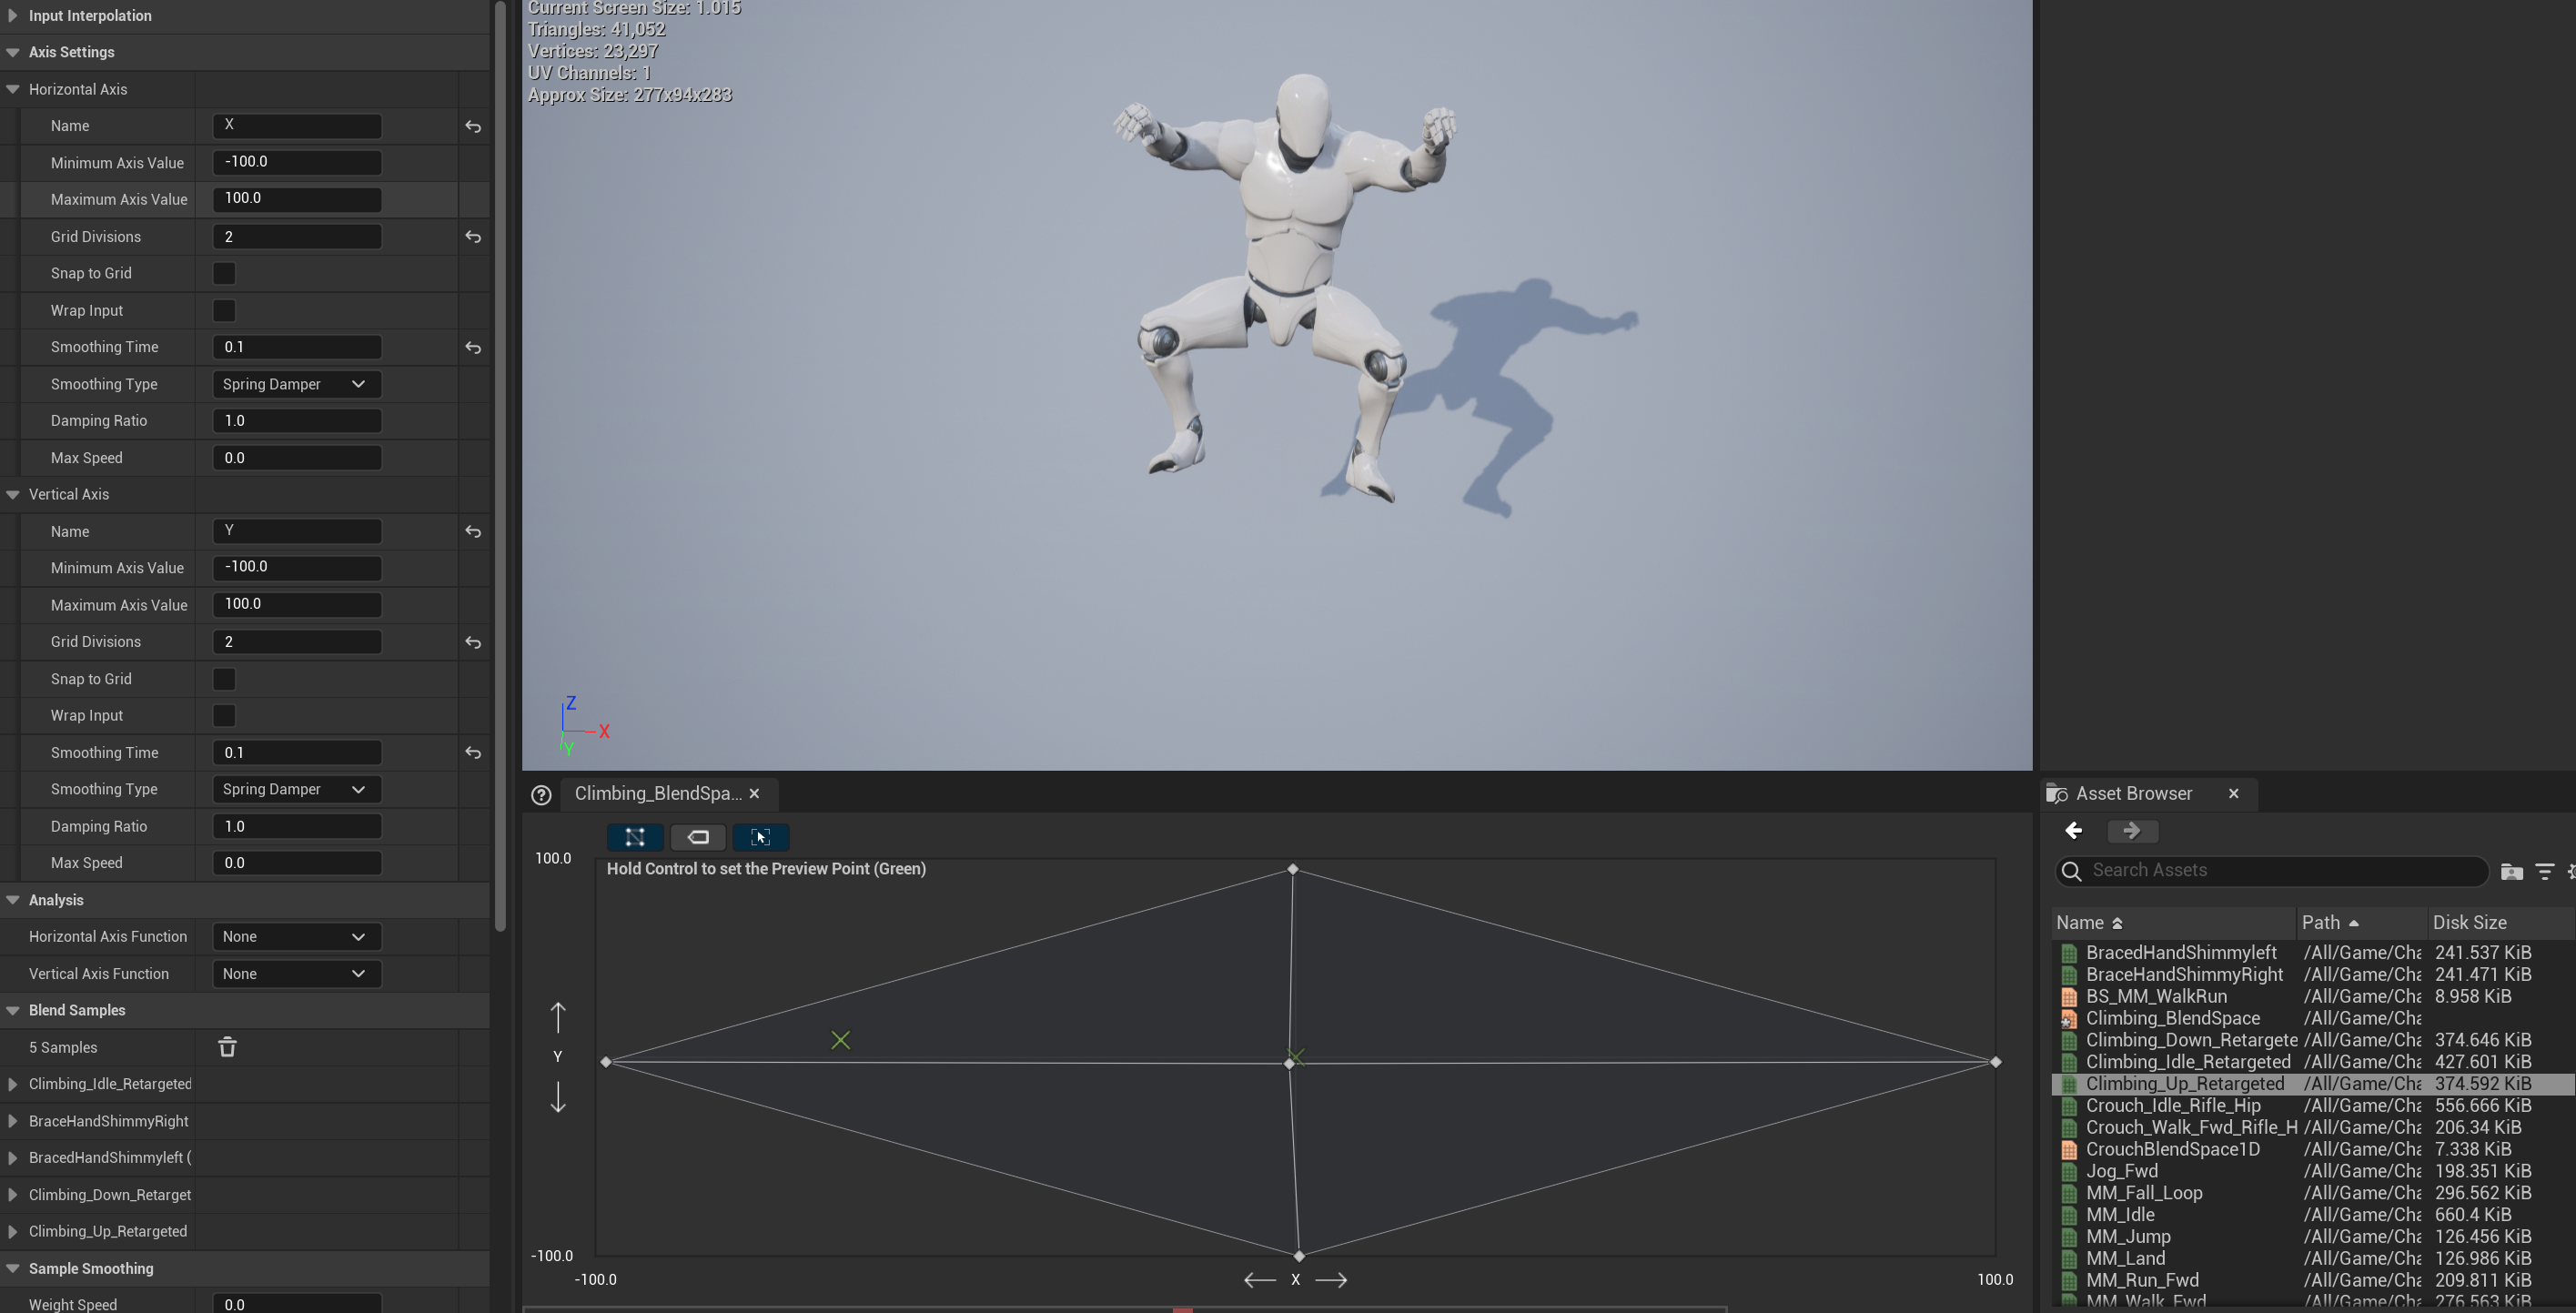Toggle the triangulation display button
Viewport: 2576px width, 1313px height.
tap(635, 837)
